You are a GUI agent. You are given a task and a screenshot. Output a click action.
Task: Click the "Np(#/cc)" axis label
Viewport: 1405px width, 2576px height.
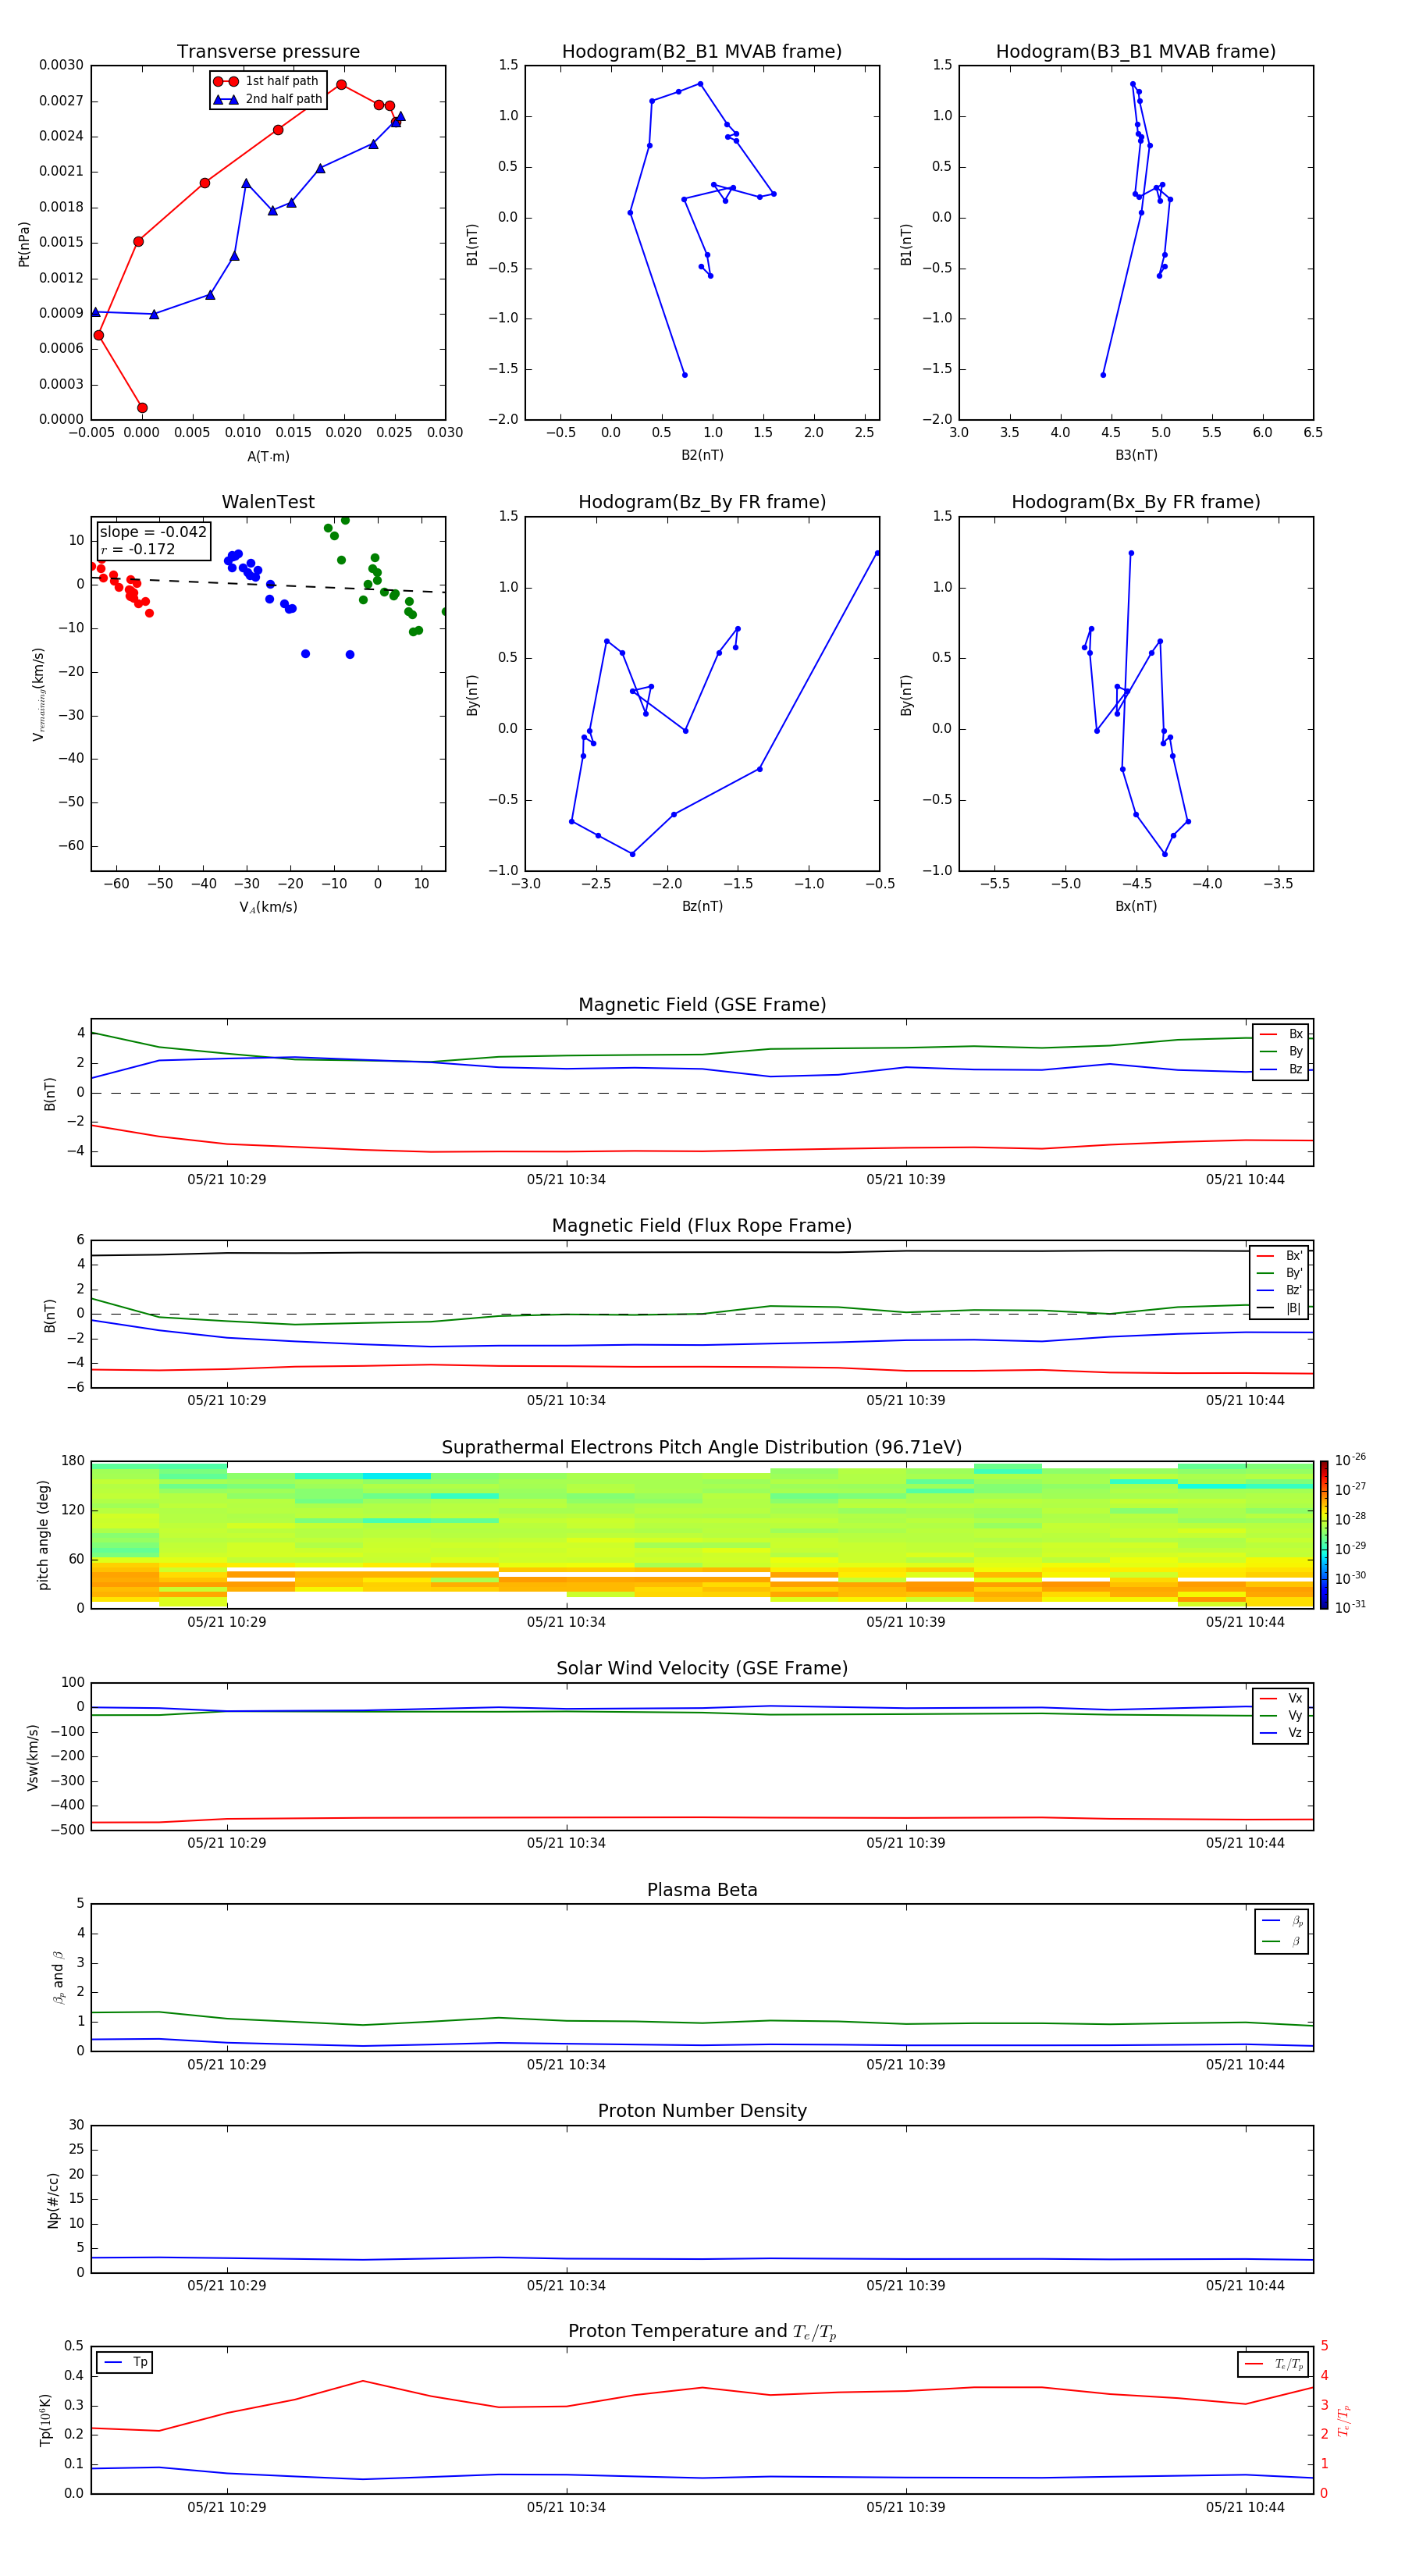[53, 2200]
